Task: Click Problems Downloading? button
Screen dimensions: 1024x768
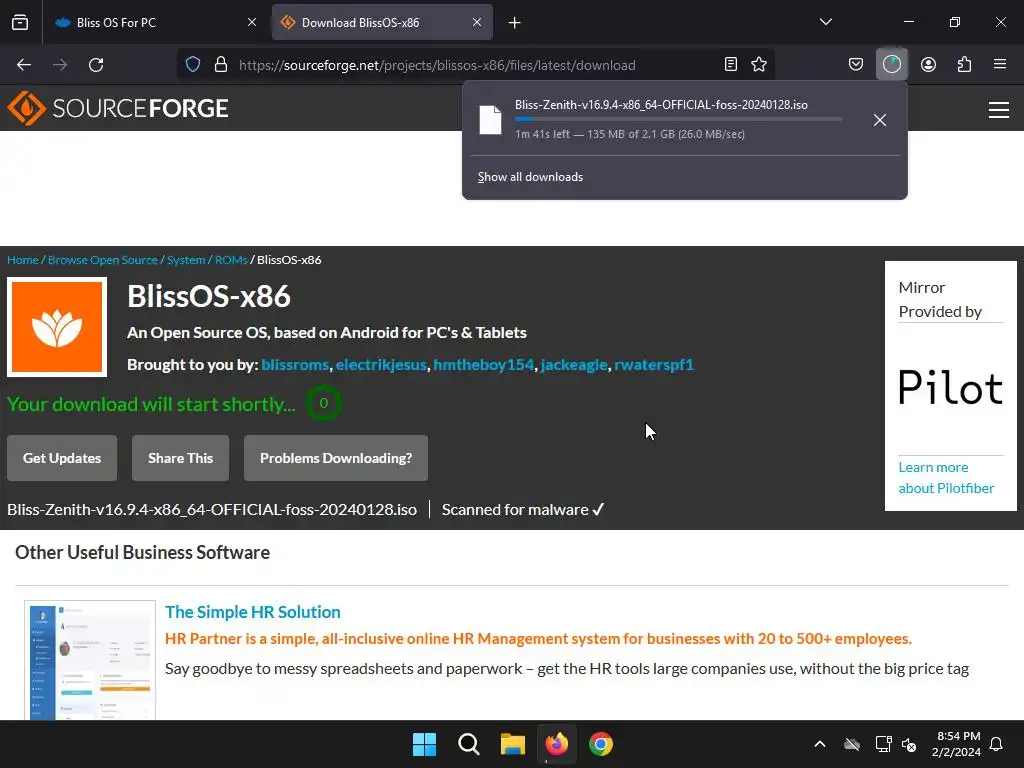Action: click(x=336, y=458)
